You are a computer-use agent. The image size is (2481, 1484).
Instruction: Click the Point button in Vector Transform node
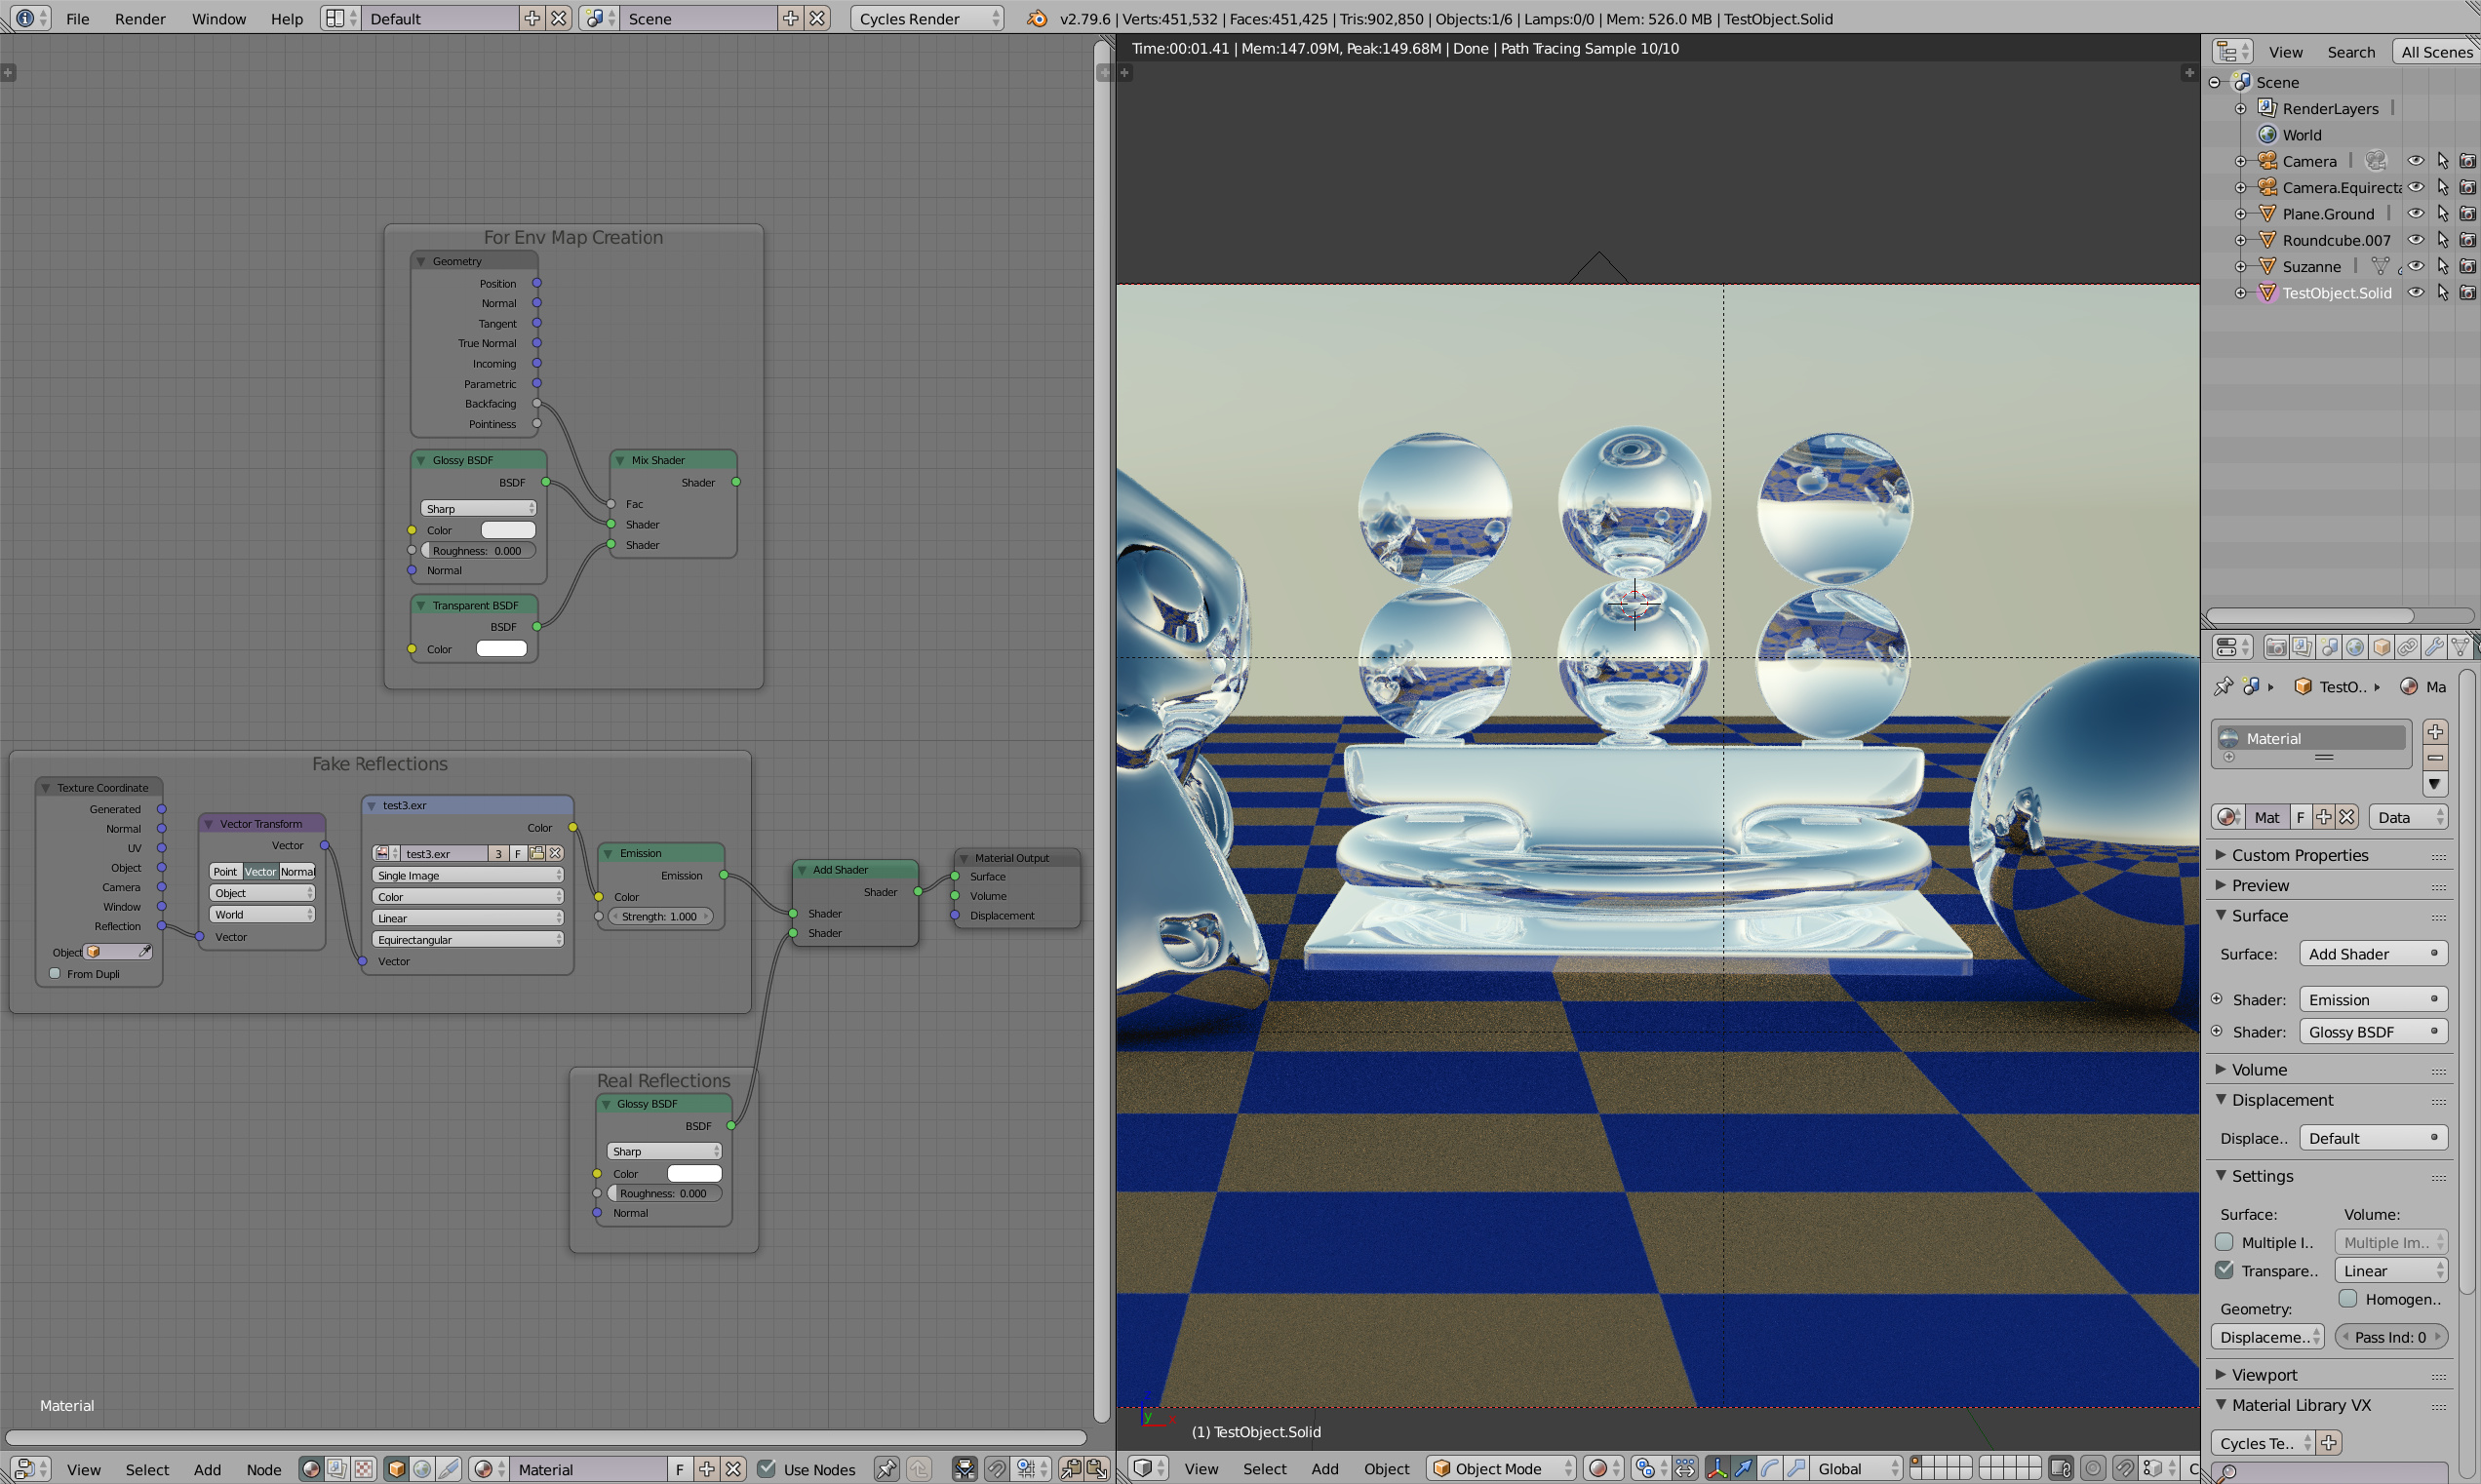(x=226, y=871)
